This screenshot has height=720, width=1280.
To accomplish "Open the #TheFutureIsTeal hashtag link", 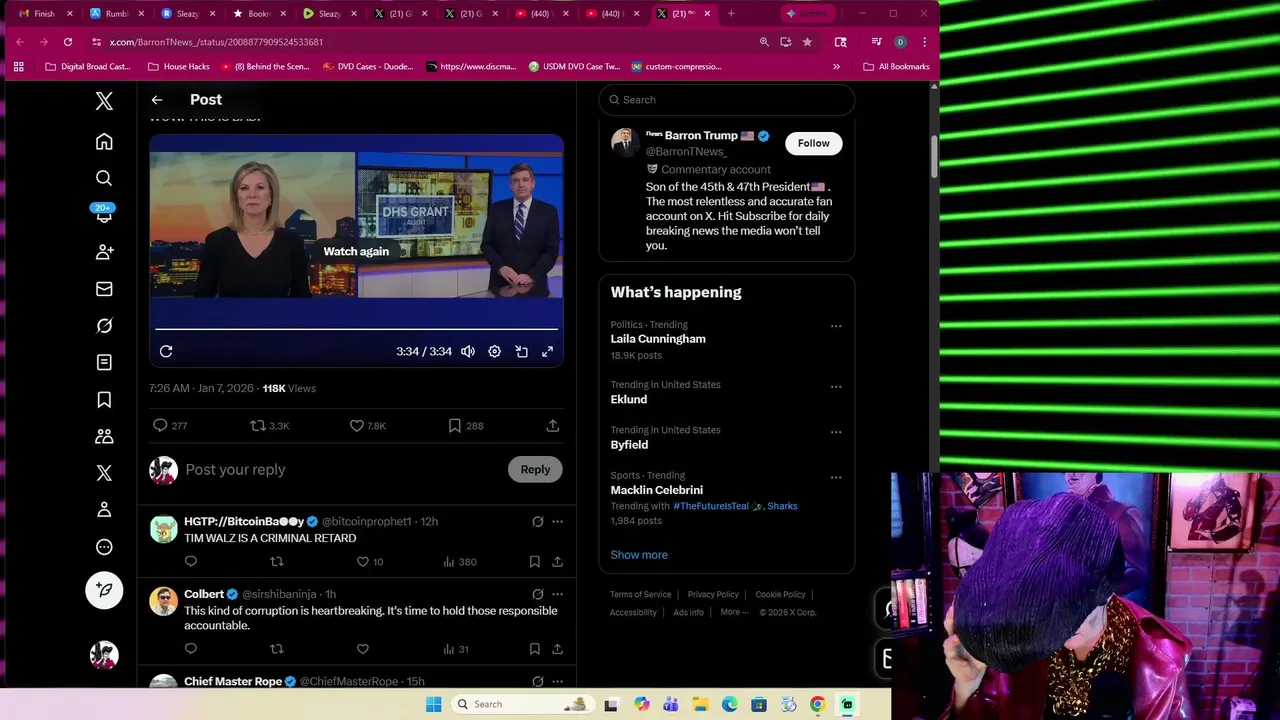I will coord(710,506).
